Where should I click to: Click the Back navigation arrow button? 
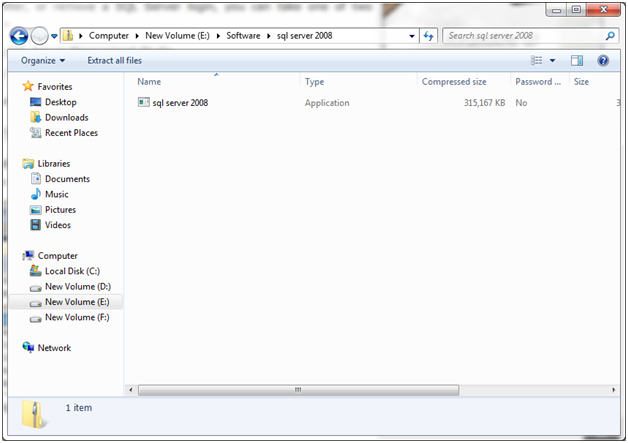point(19,36)
